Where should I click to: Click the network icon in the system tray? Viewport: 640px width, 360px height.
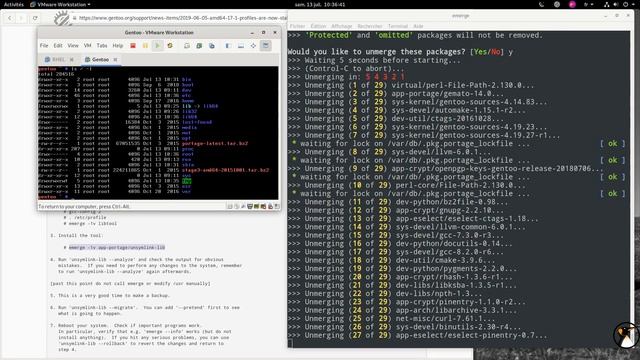(x=607, y=4)
